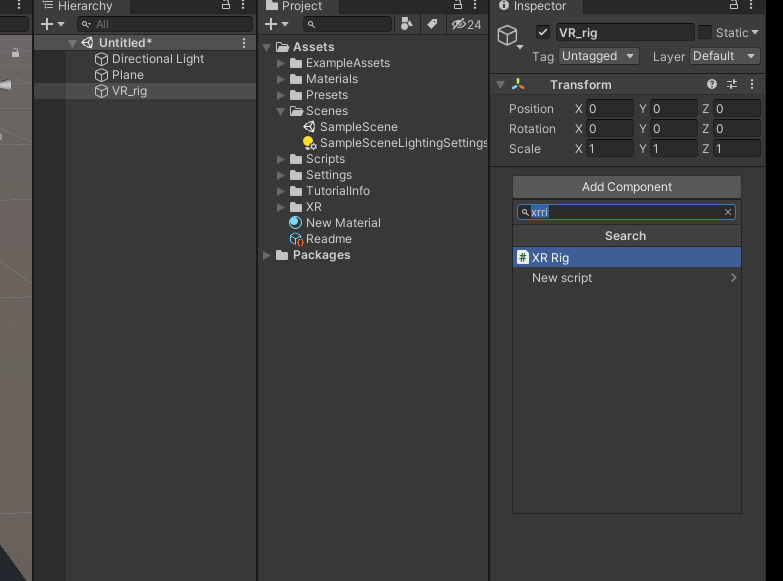Open the Hierarchy create plus dropdown
The image size is (783, 581).
[52, 24]
